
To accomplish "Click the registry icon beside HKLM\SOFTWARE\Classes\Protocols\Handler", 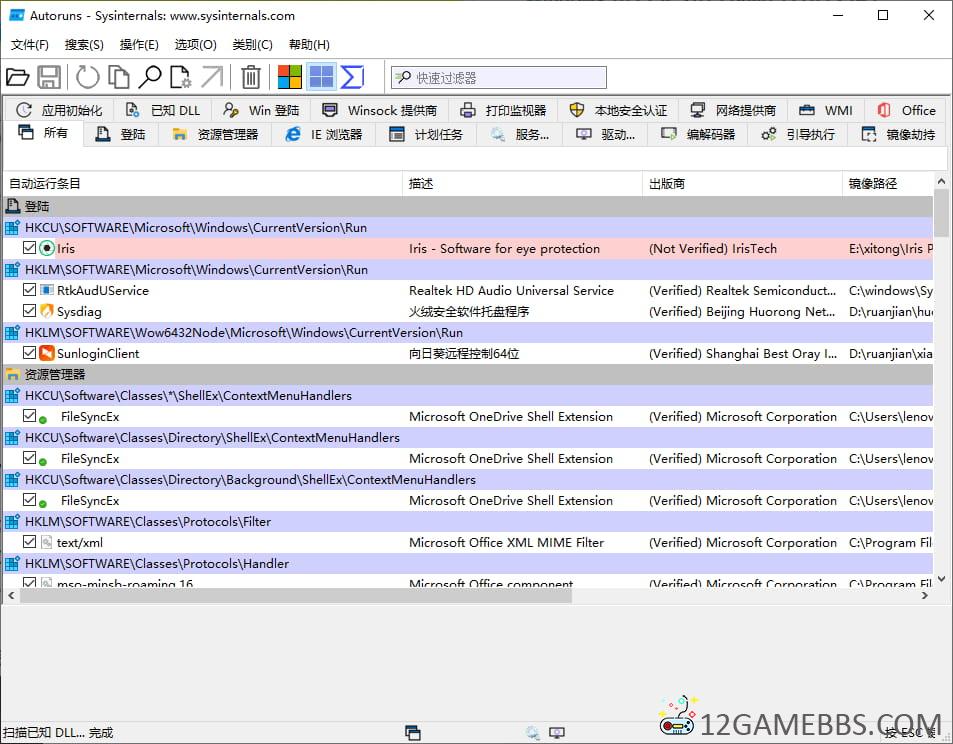I will (12, 563).
